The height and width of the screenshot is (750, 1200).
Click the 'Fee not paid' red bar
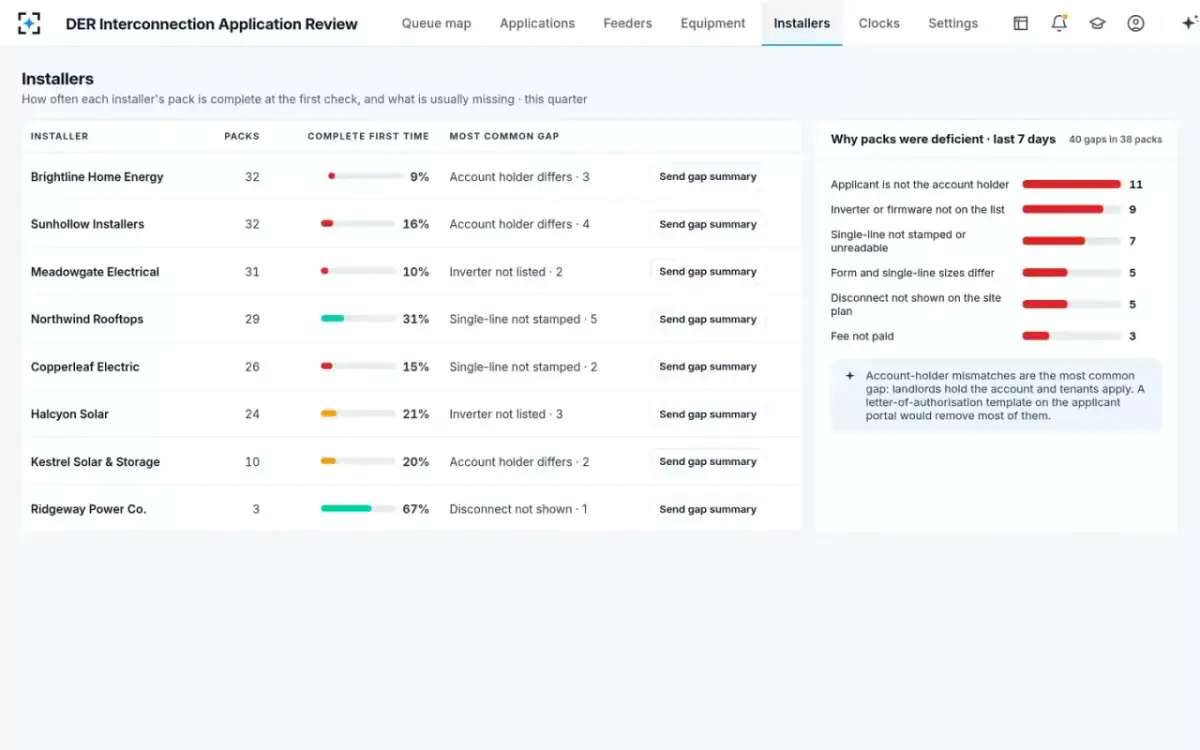pos(1036,336)
